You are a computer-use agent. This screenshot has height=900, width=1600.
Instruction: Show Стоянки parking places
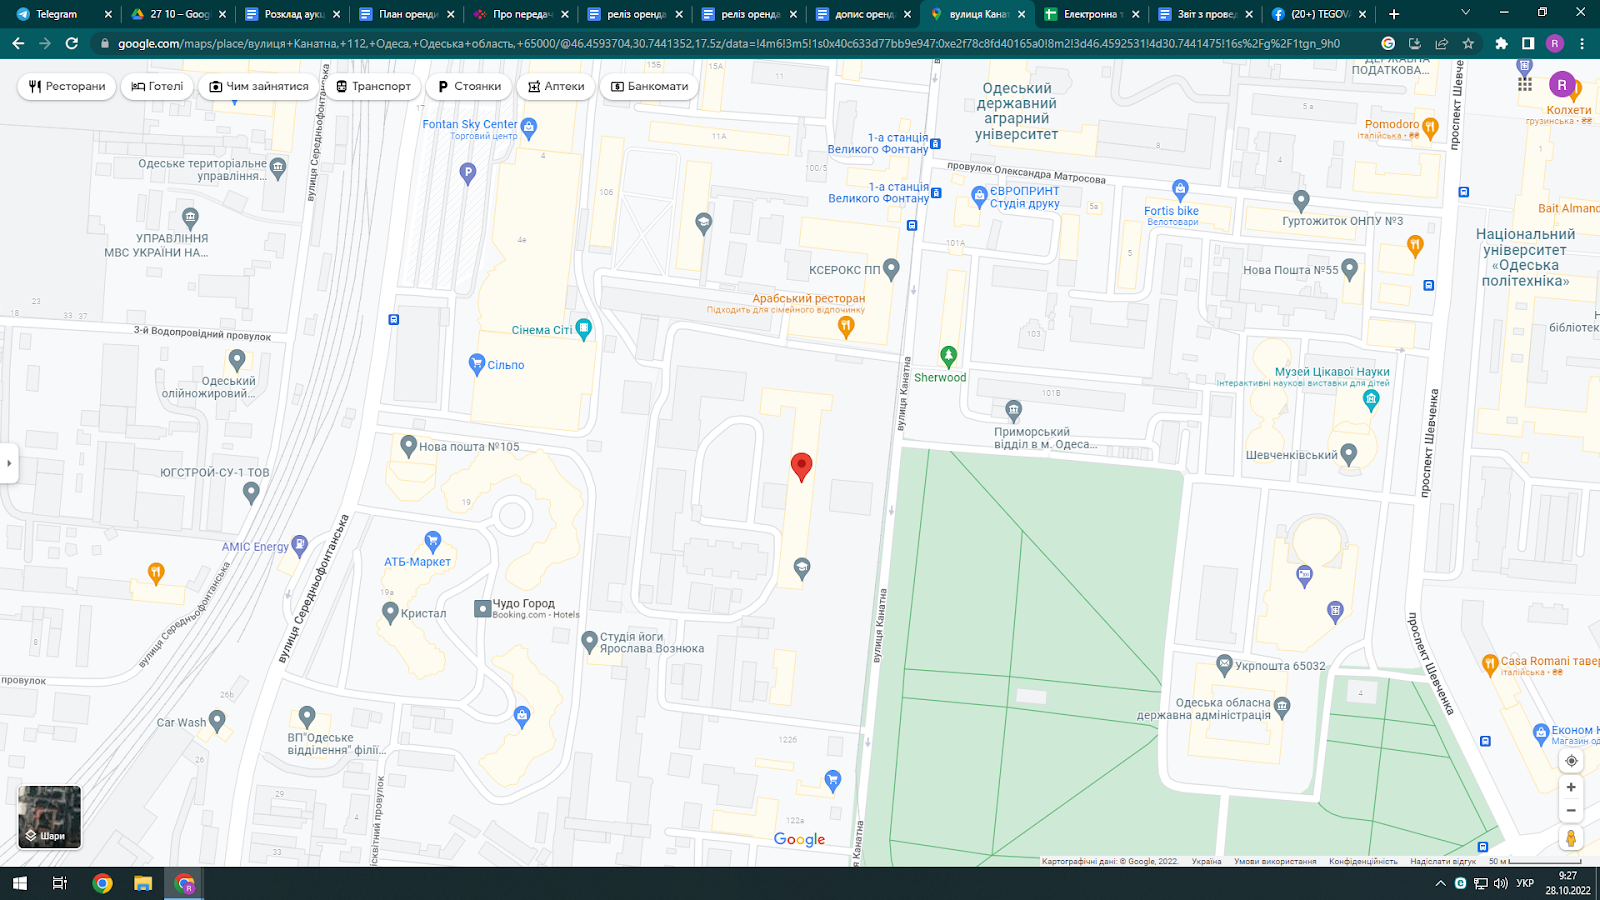[x=469, y=86]
